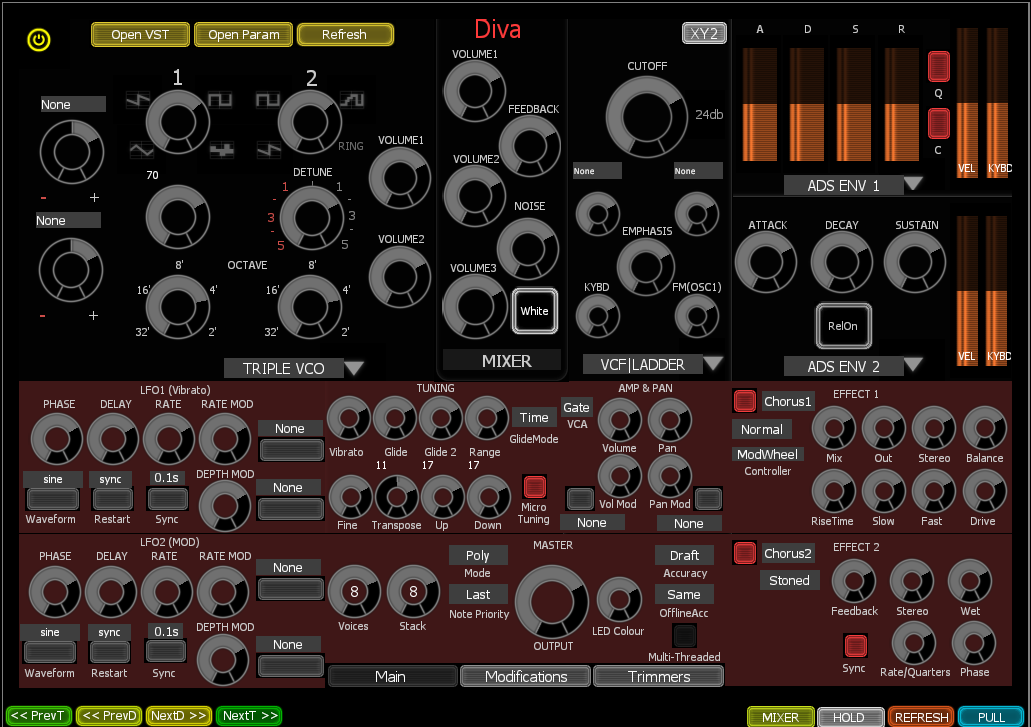The image size is (1031, 727).
Task: Click the Transpose knob in Tuning
Action: tap(396, 497)
